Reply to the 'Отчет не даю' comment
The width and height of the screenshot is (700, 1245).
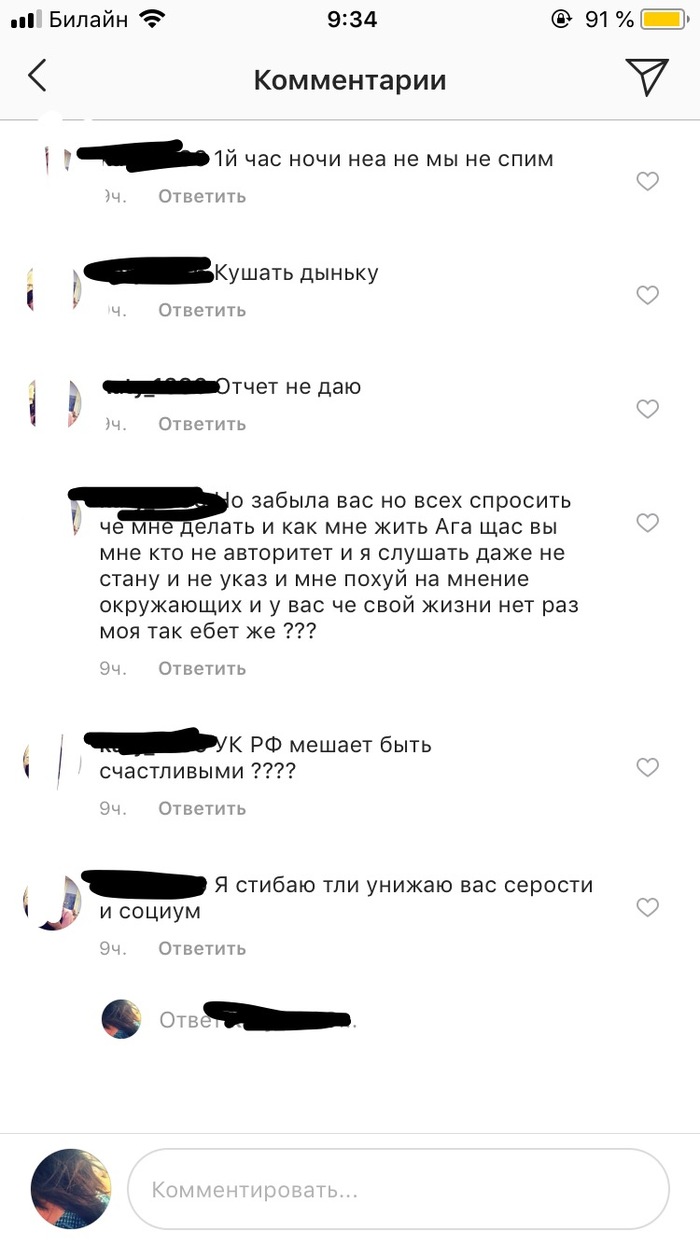(202, 424)
